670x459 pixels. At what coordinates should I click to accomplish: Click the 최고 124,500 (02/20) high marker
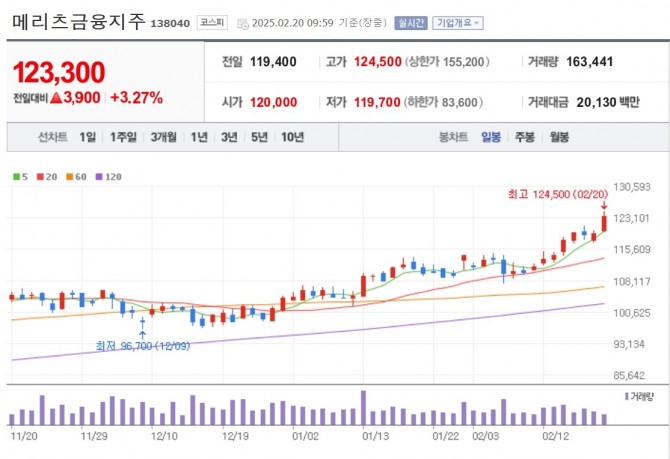pos(557,194)
